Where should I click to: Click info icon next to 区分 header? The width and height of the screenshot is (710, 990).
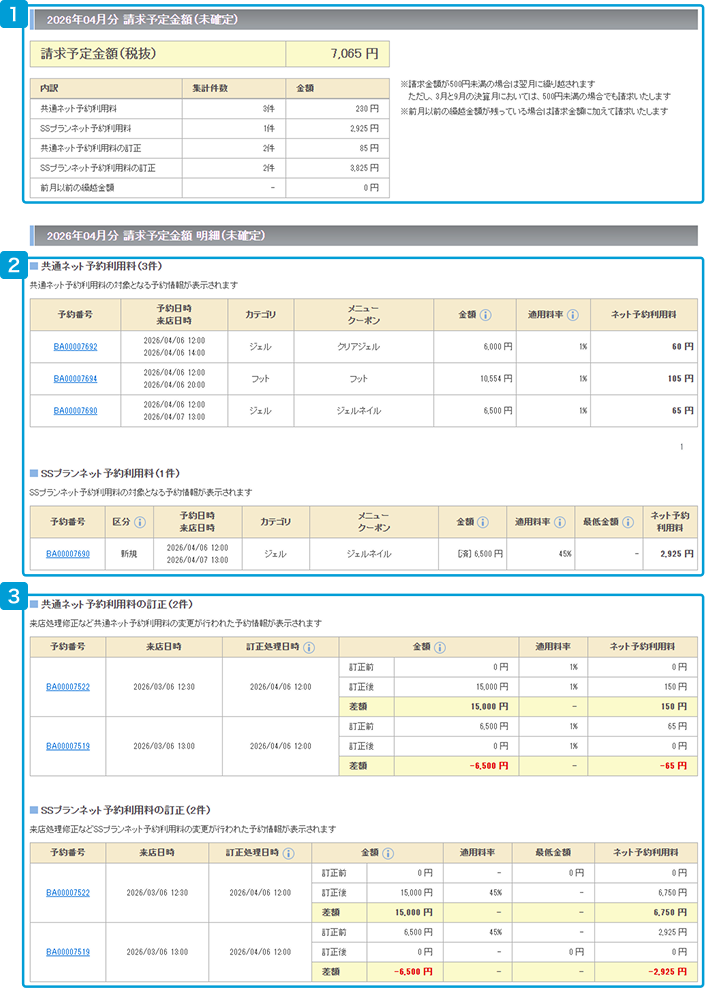click(140, 522)
